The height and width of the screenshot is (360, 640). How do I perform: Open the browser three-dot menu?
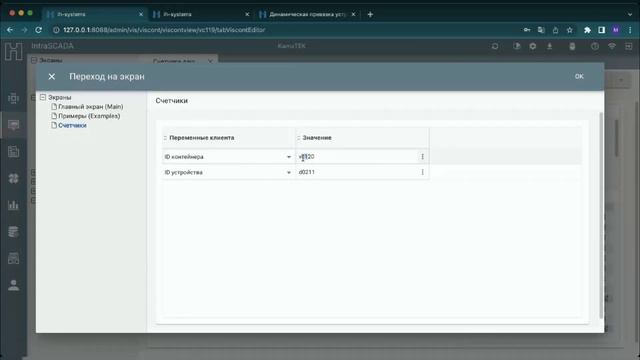tap(631, 30)
